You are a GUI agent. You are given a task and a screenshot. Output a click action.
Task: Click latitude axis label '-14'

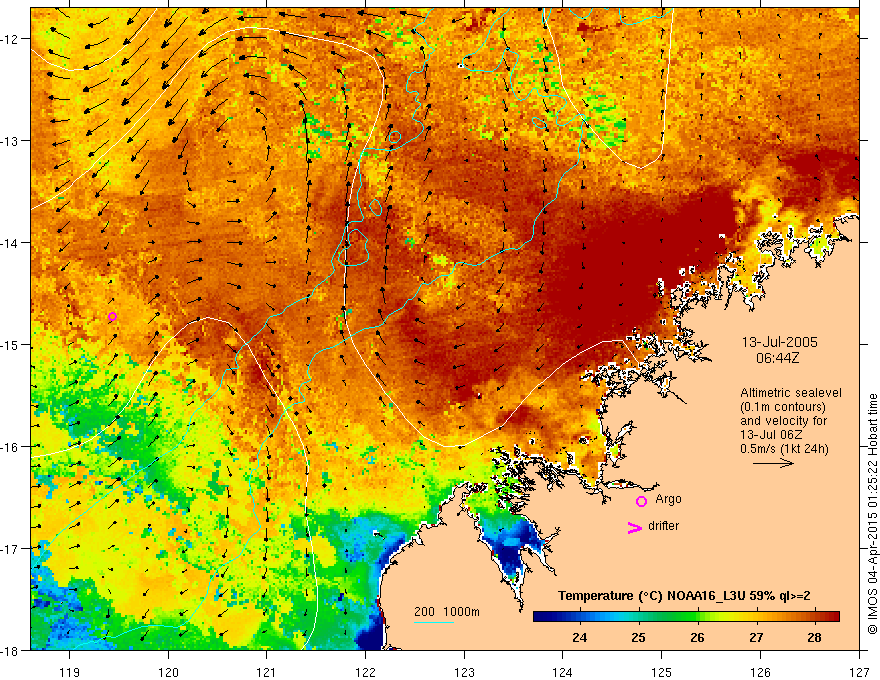click(11, 242)
